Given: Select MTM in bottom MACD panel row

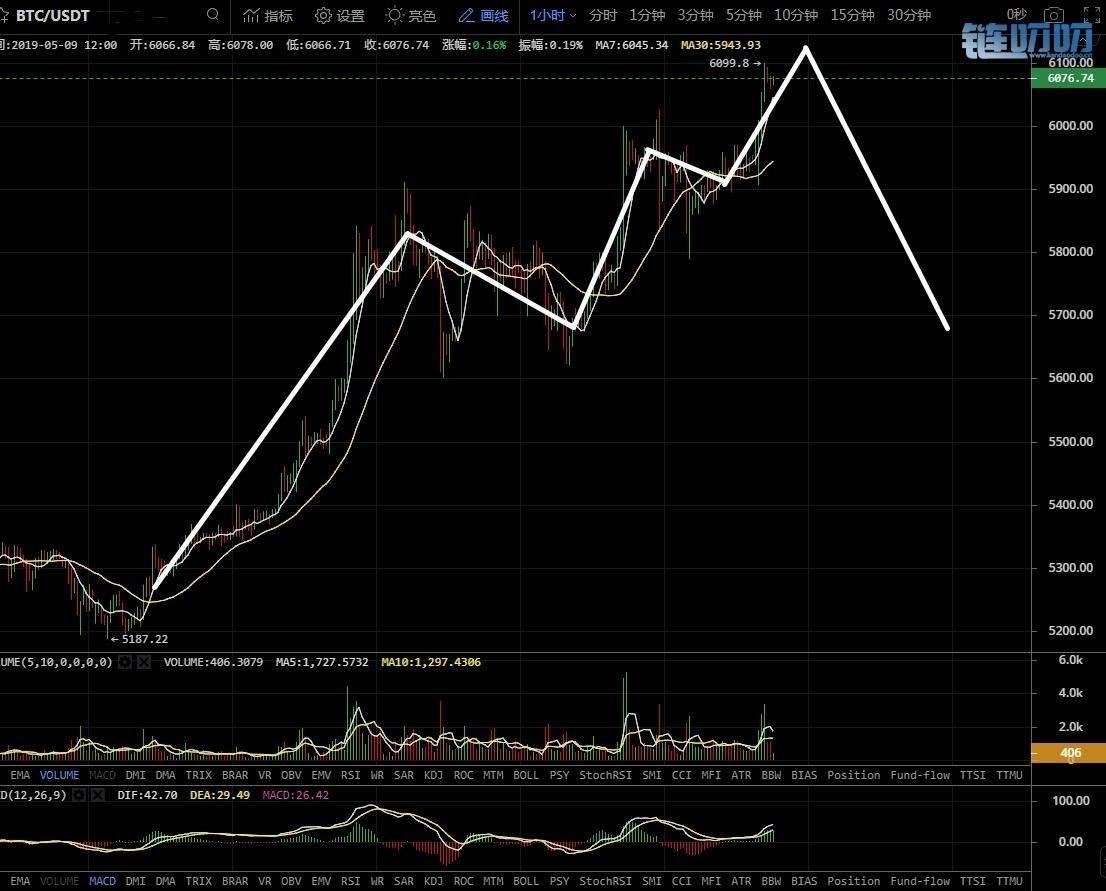Looking at the screenshot, I should [x=493, y=880].
